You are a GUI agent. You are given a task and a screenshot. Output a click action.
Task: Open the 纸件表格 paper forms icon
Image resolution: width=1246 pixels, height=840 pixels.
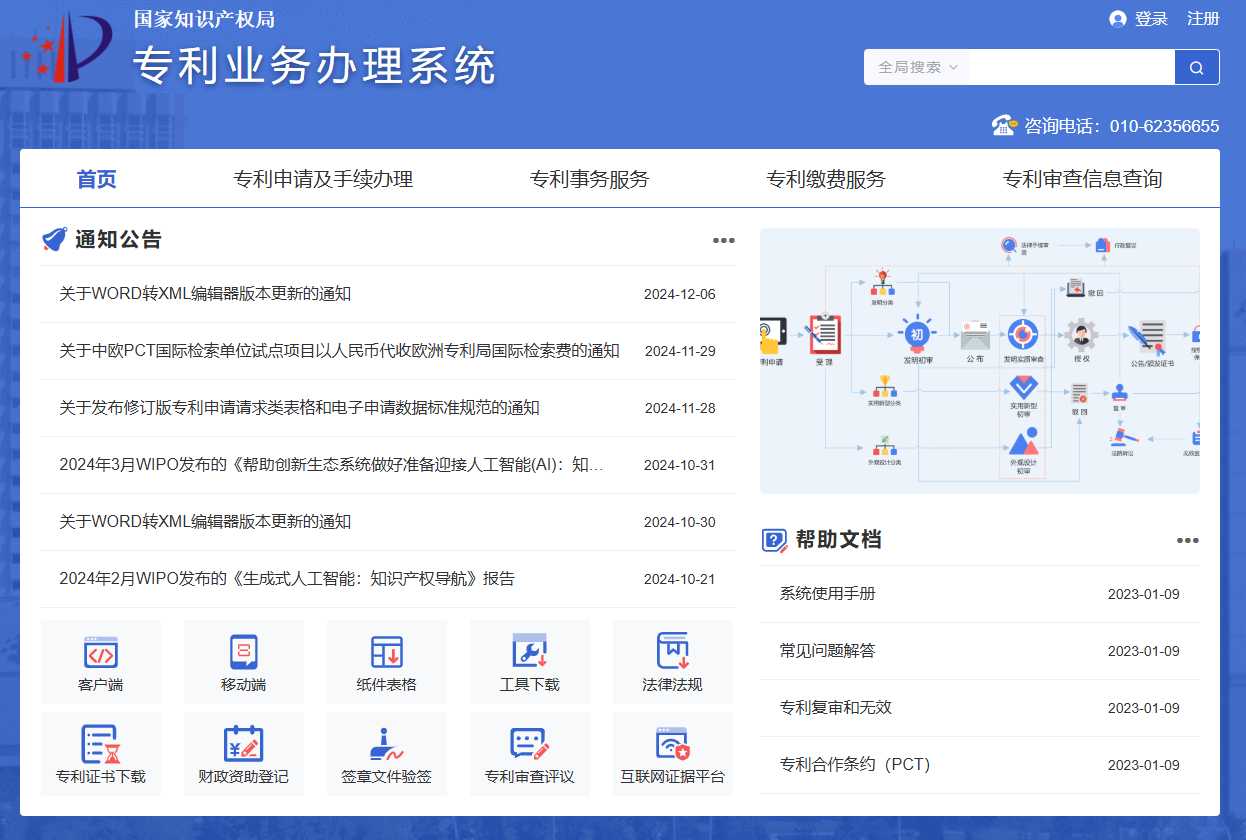386,662
